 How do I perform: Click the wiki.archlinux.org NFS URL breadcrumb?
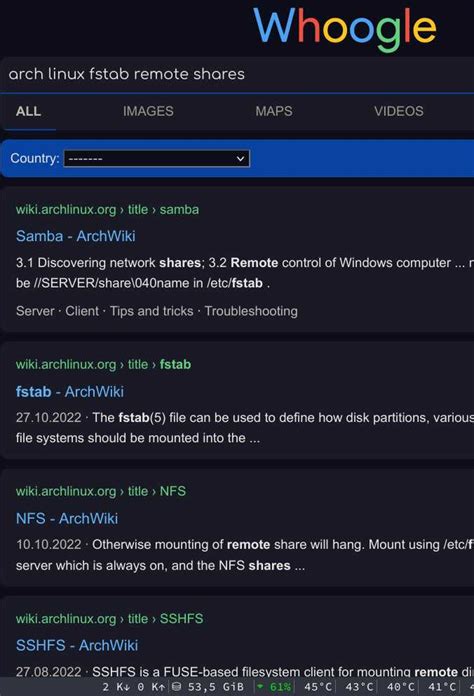click(101, 491)
